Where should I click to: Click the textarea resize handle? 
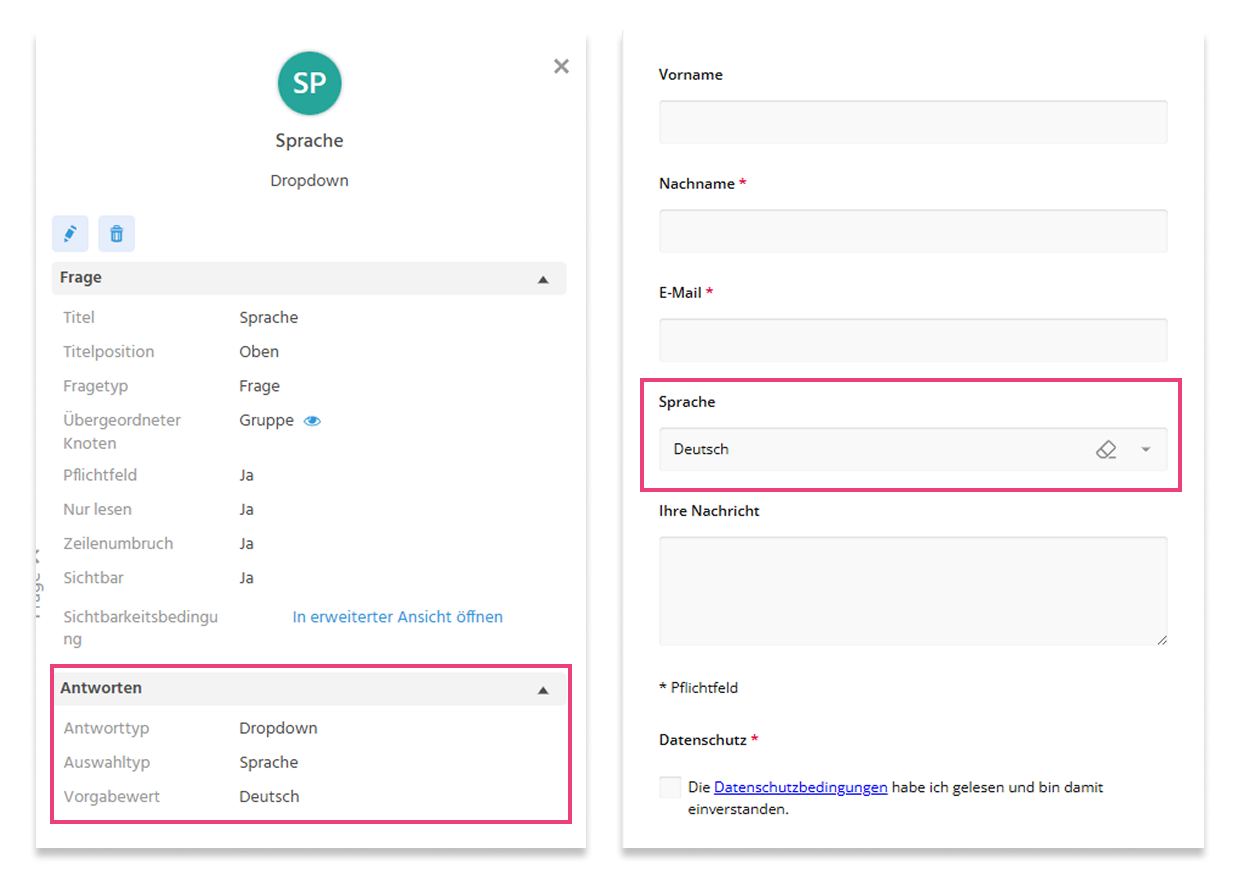coord(1161,639)
